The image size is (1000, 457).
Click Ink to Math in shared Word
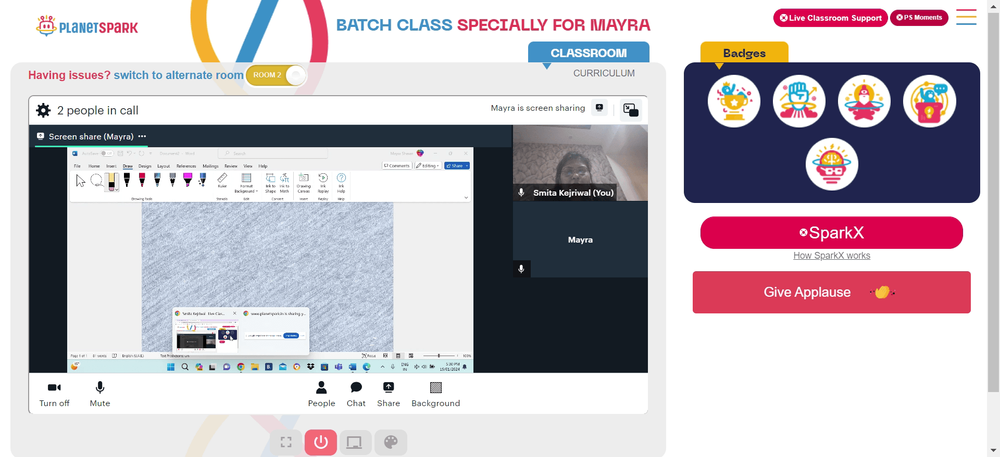(284, 184)
